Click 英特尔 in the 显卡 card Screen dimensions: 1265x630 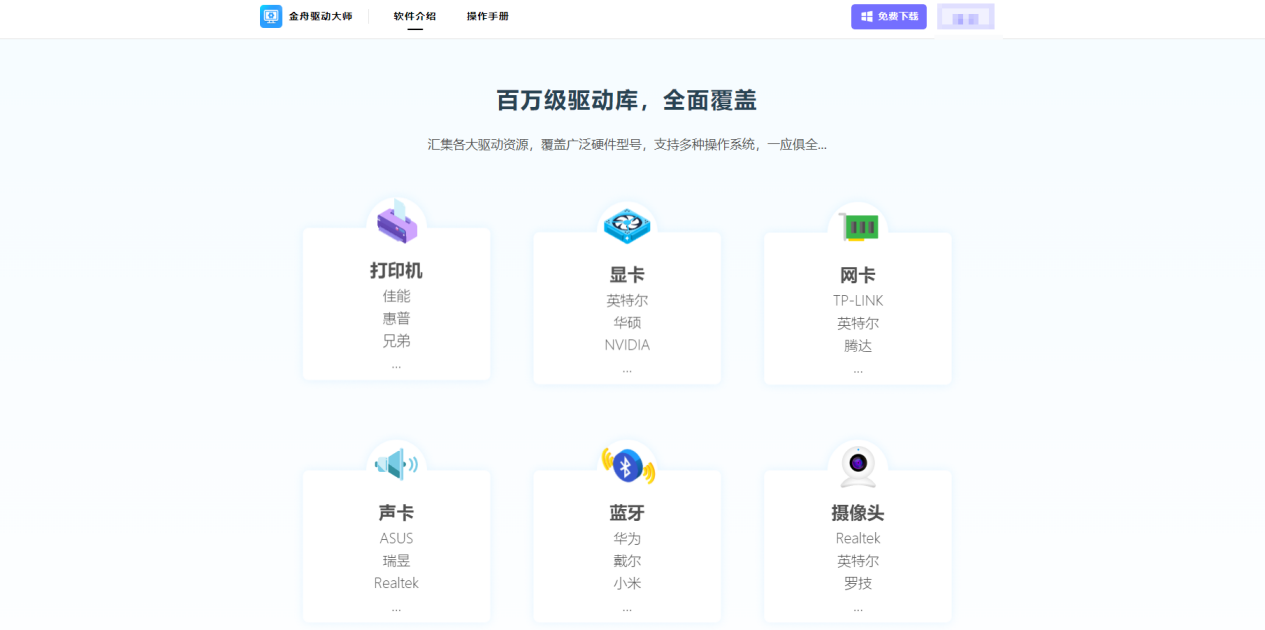tap(627, 301)
